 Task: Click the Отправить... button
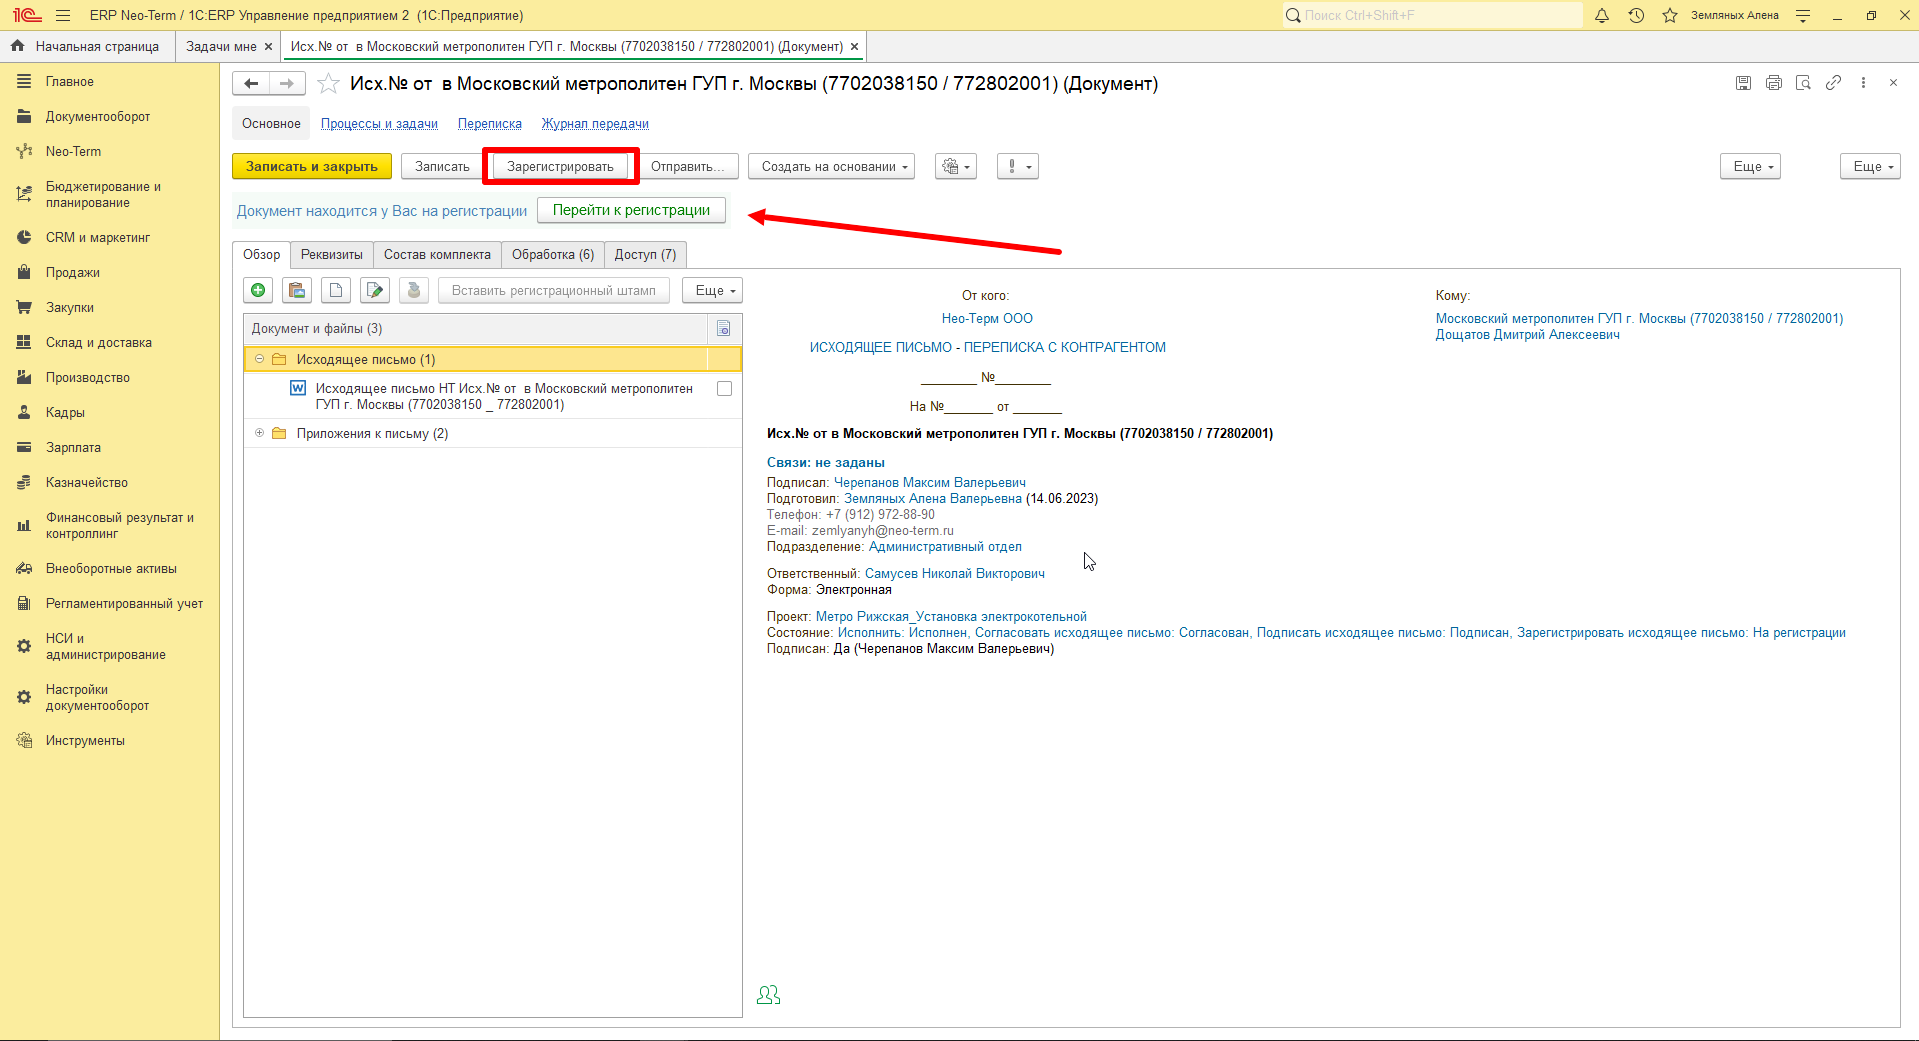(688, 167)
